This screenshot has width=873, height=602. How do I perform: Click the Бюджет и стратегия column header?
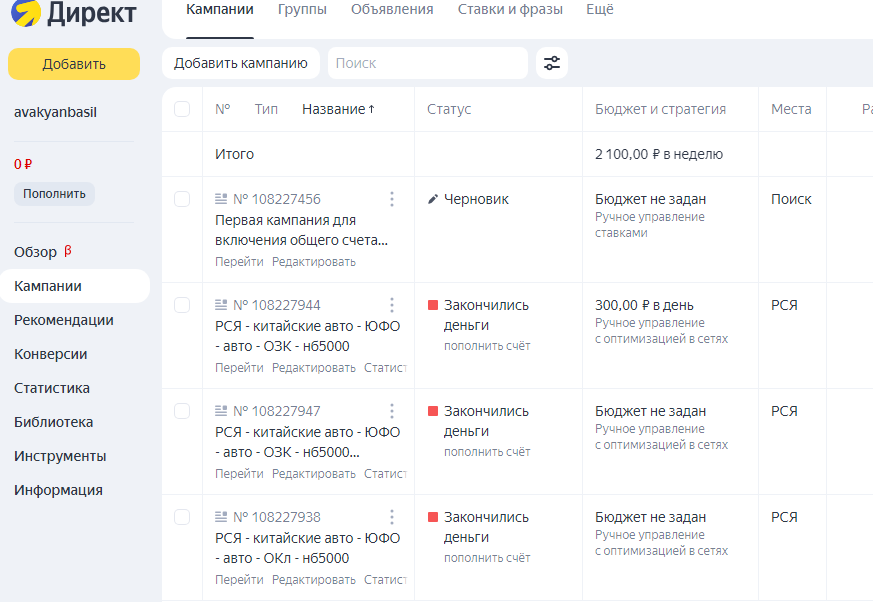[660, 109]
